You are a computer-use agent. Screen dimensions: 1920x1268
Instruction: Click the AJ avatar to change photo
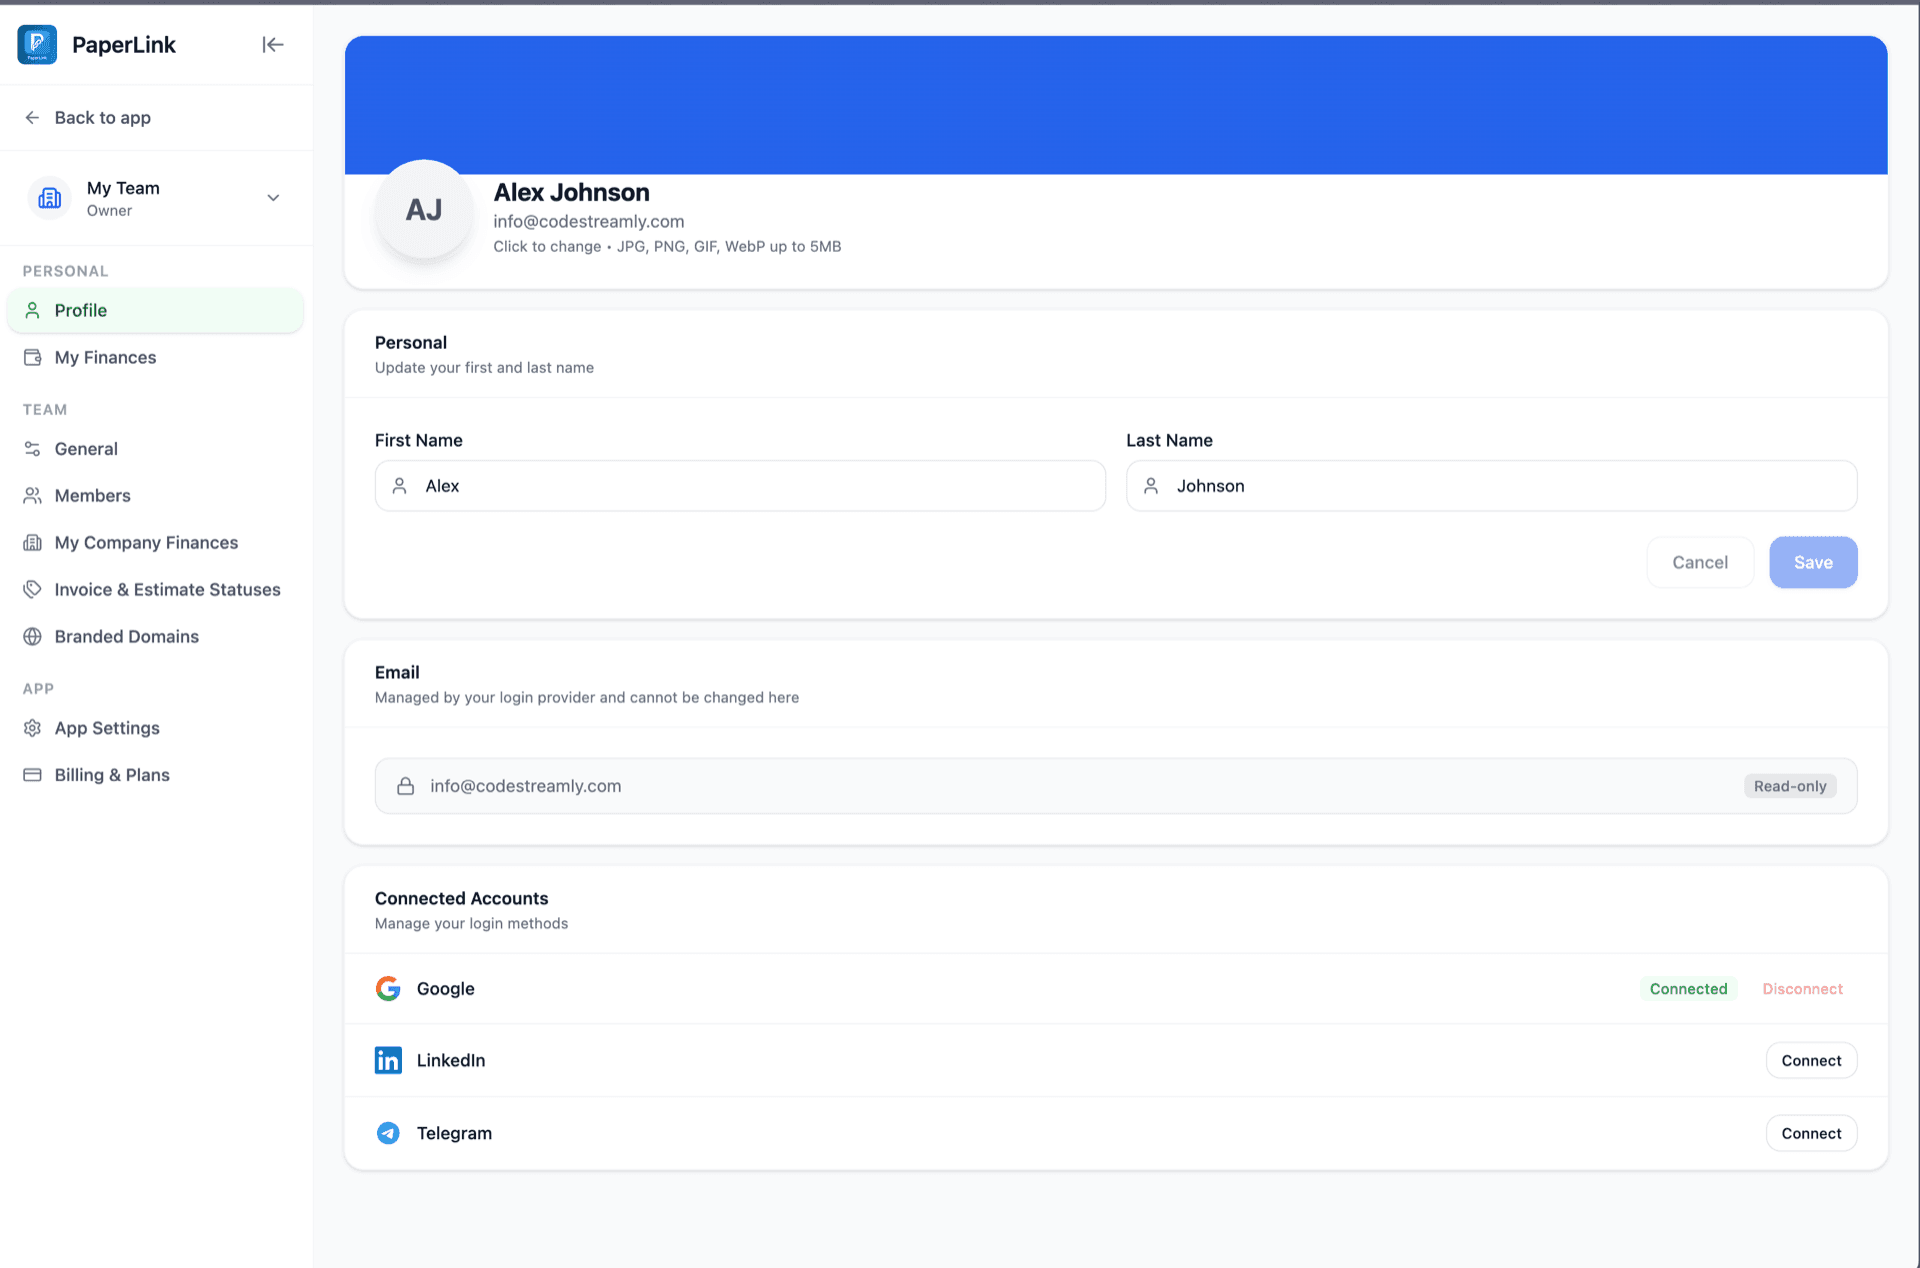(x=424, y=210)
